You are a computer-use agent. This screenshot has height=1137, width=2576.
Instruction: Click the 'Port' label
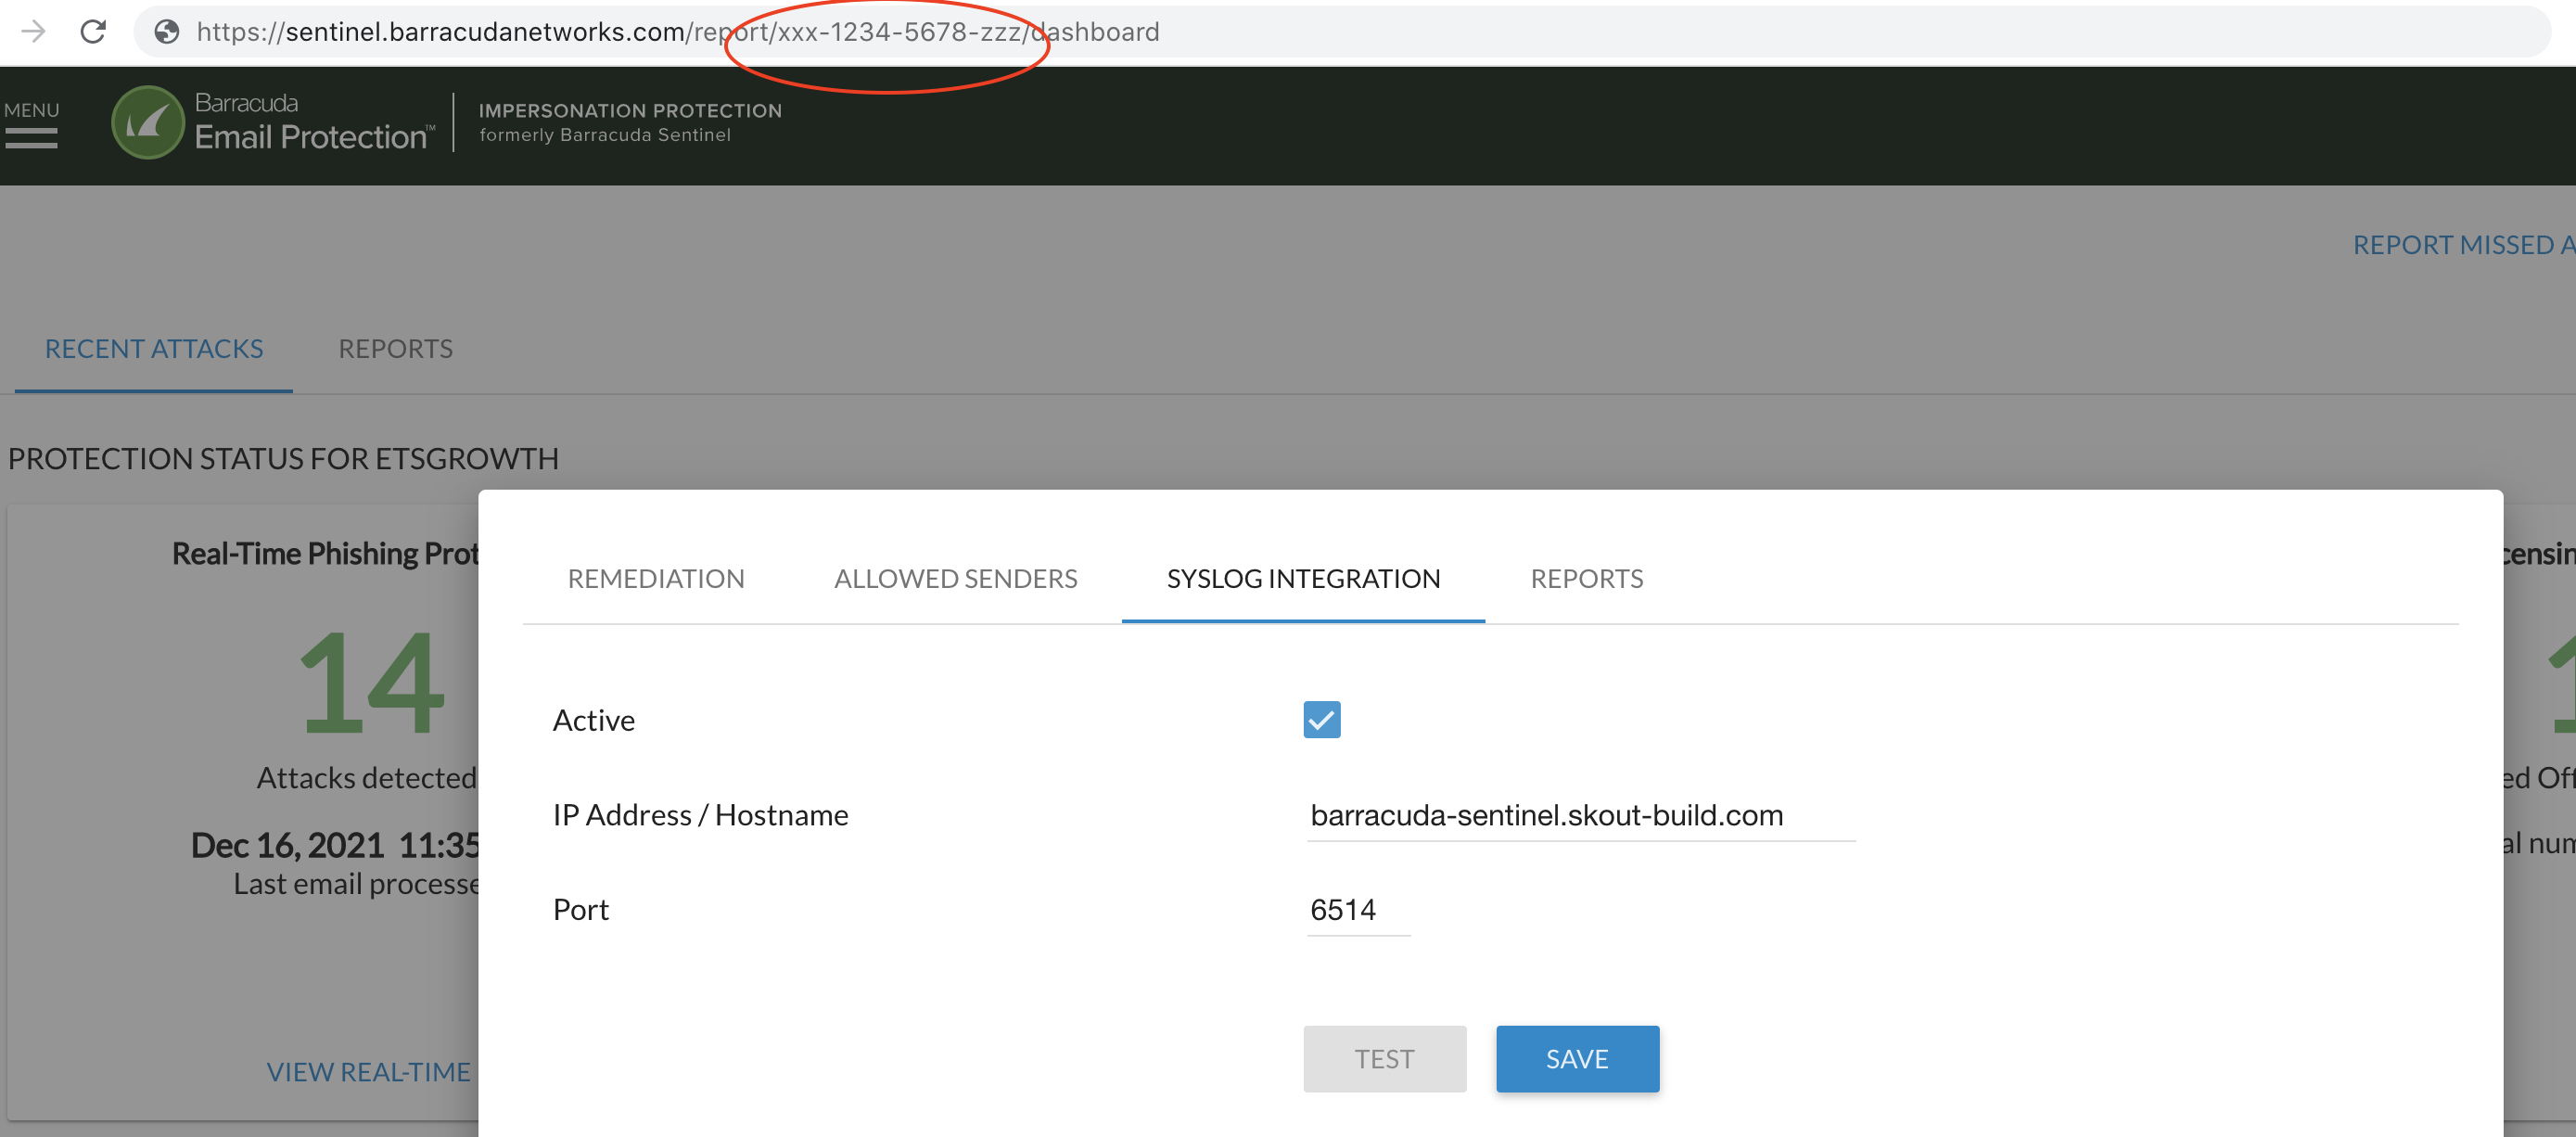(581, 909)
